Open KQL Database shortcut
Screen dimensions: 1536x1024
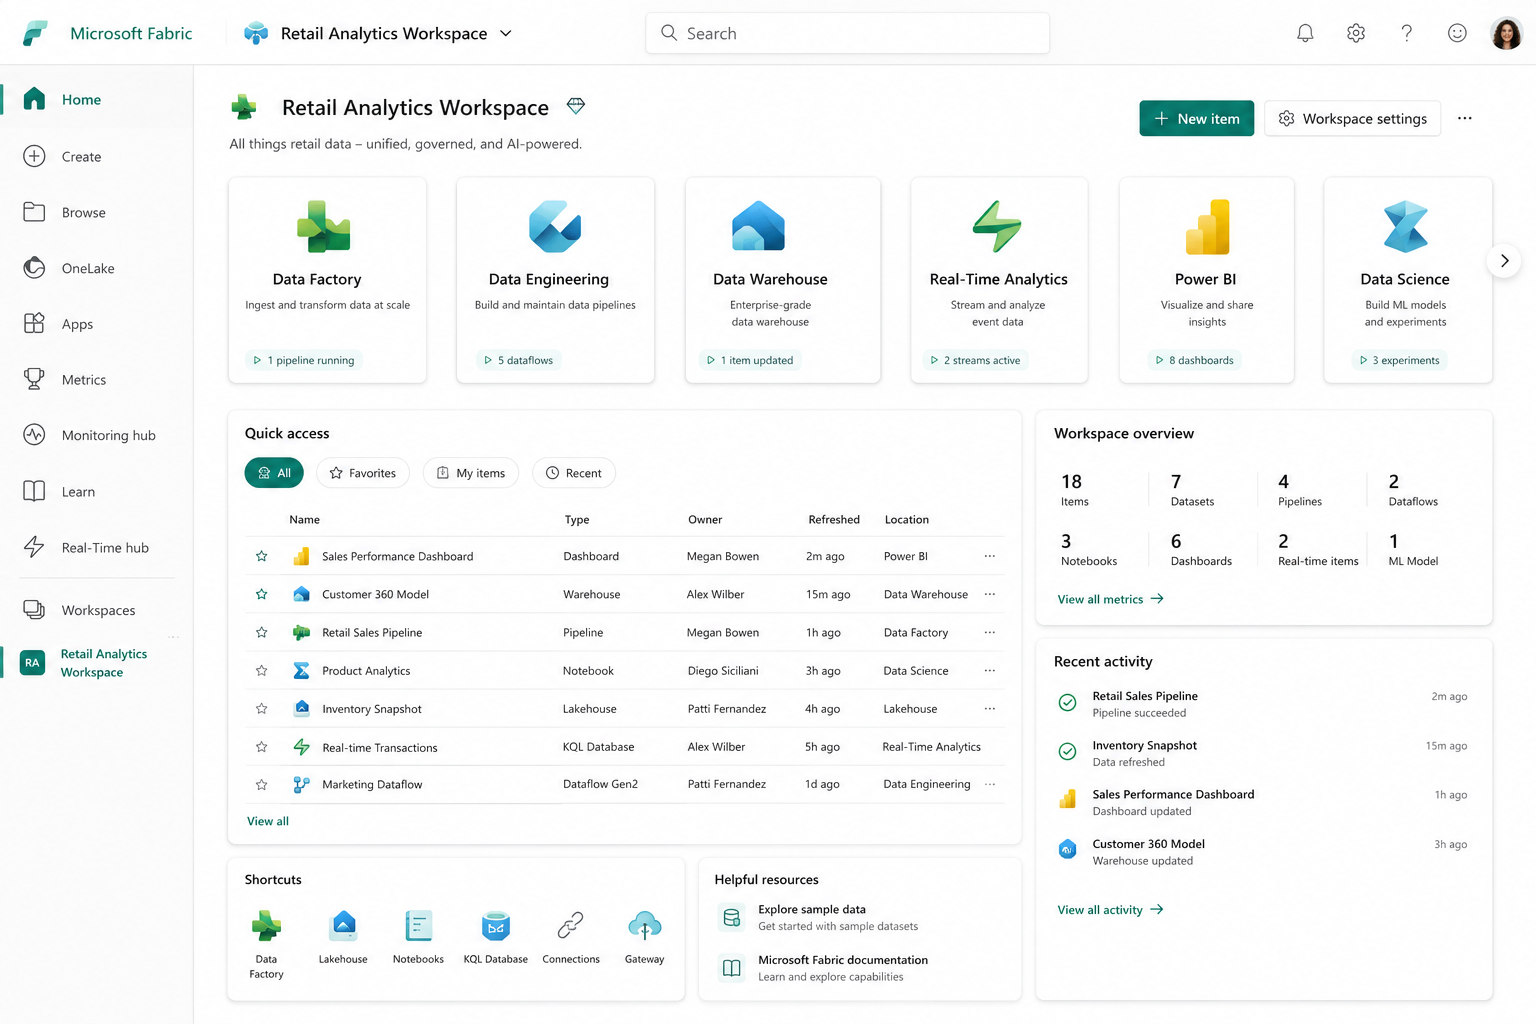tap(496, 937)
